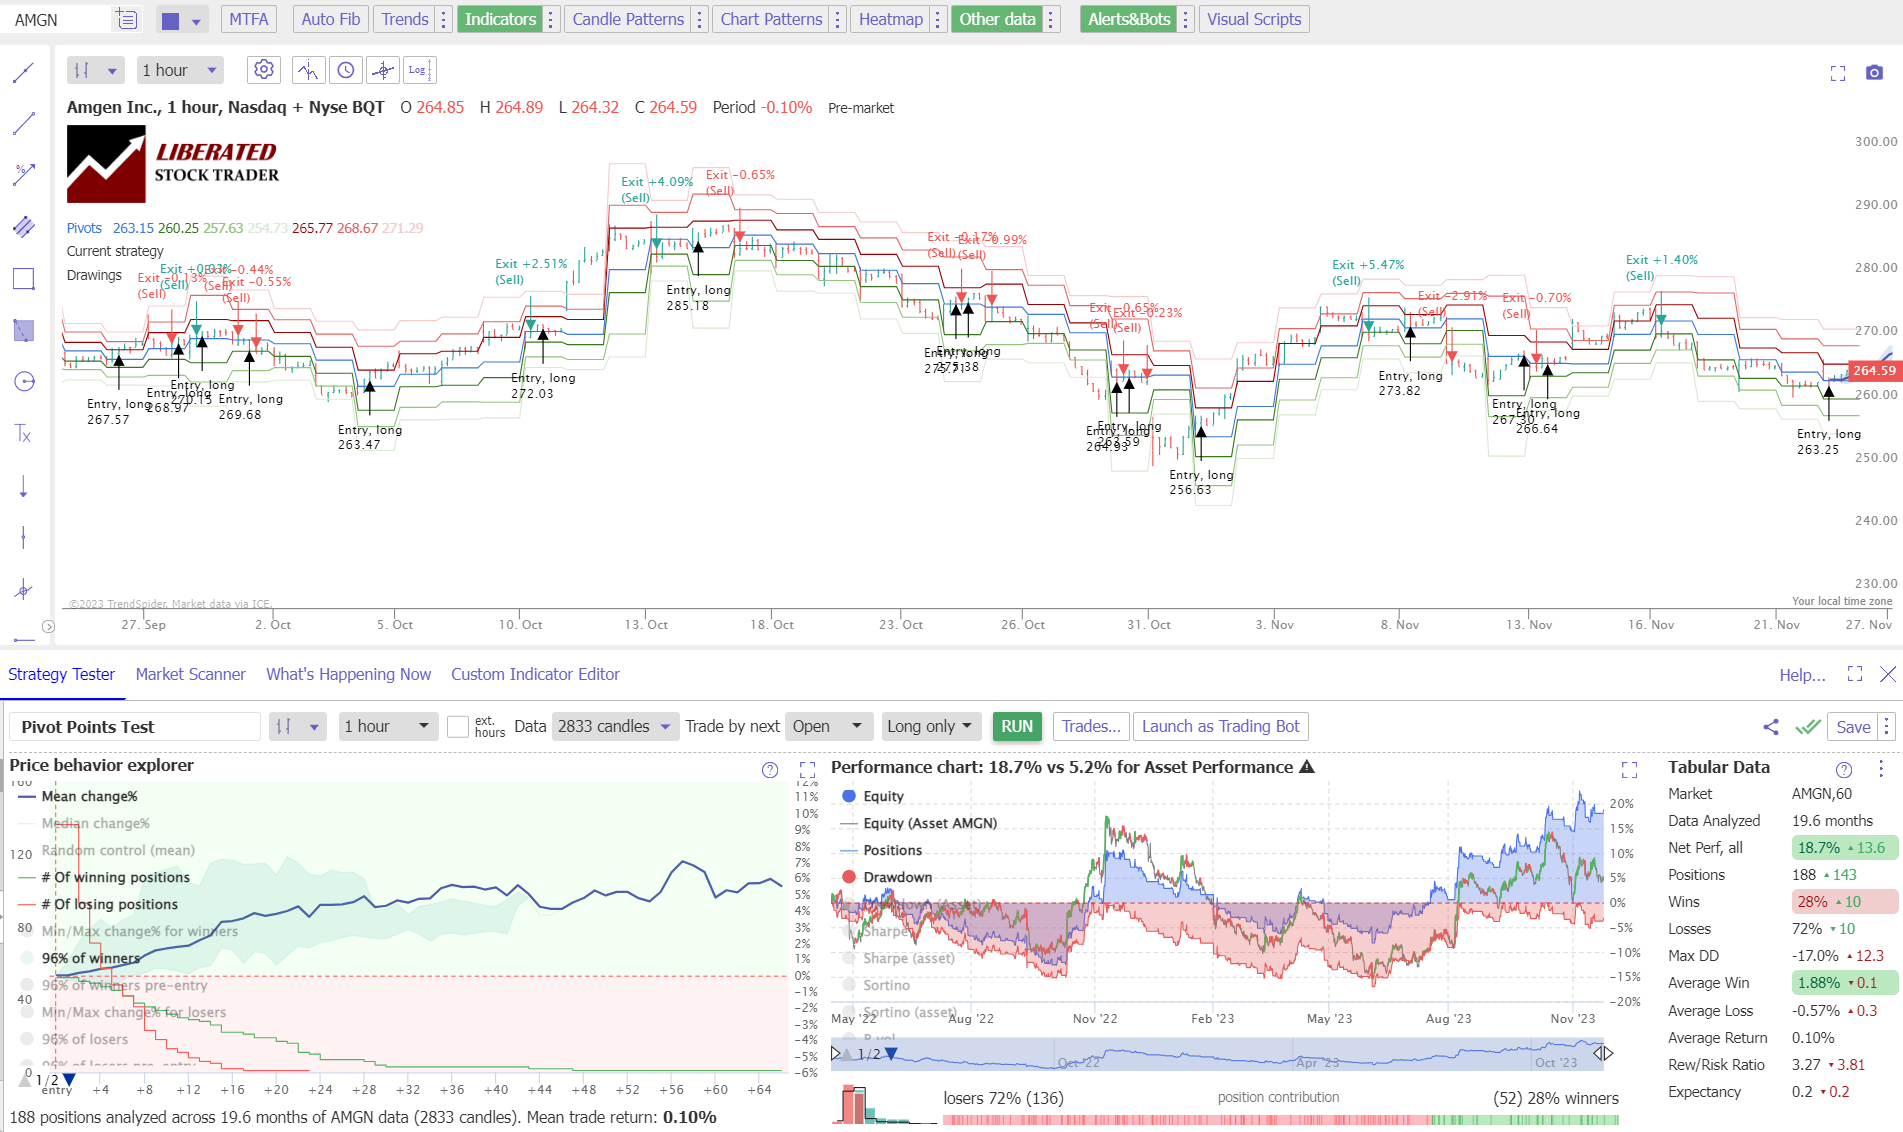Viewport: 1903px width, 1132px height.
Task: Select the Trend Line drawing tool
Action: (23, 123)
